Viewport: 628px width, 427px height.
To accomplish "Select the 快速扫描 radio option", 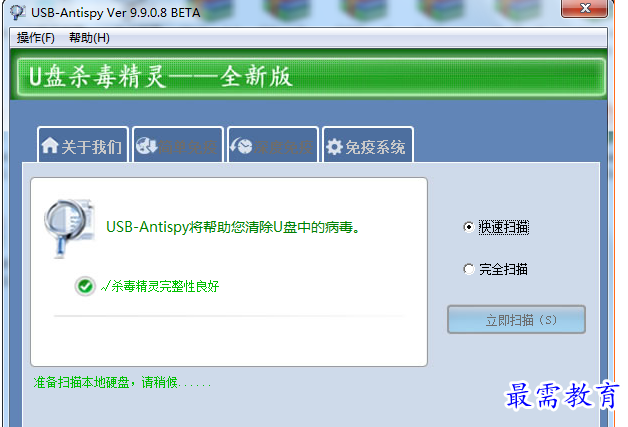I will pyautogui.click(x=496, y=227).
